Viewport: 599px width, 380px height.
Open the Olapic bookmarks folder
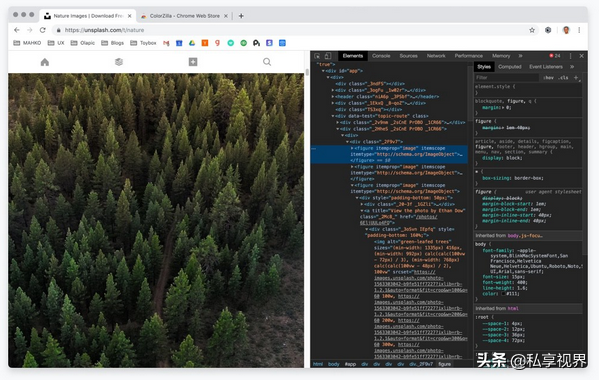(83, 43)
